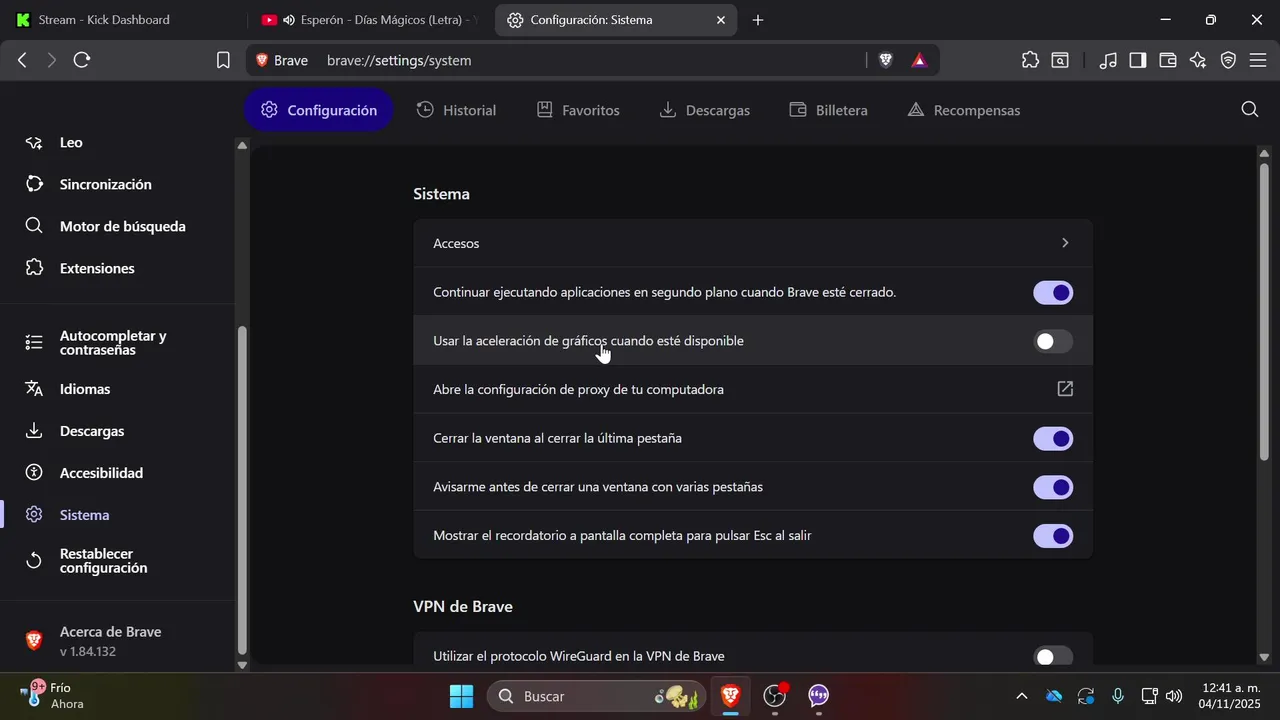Toggle close window when closing last tab

point(1053,439)
